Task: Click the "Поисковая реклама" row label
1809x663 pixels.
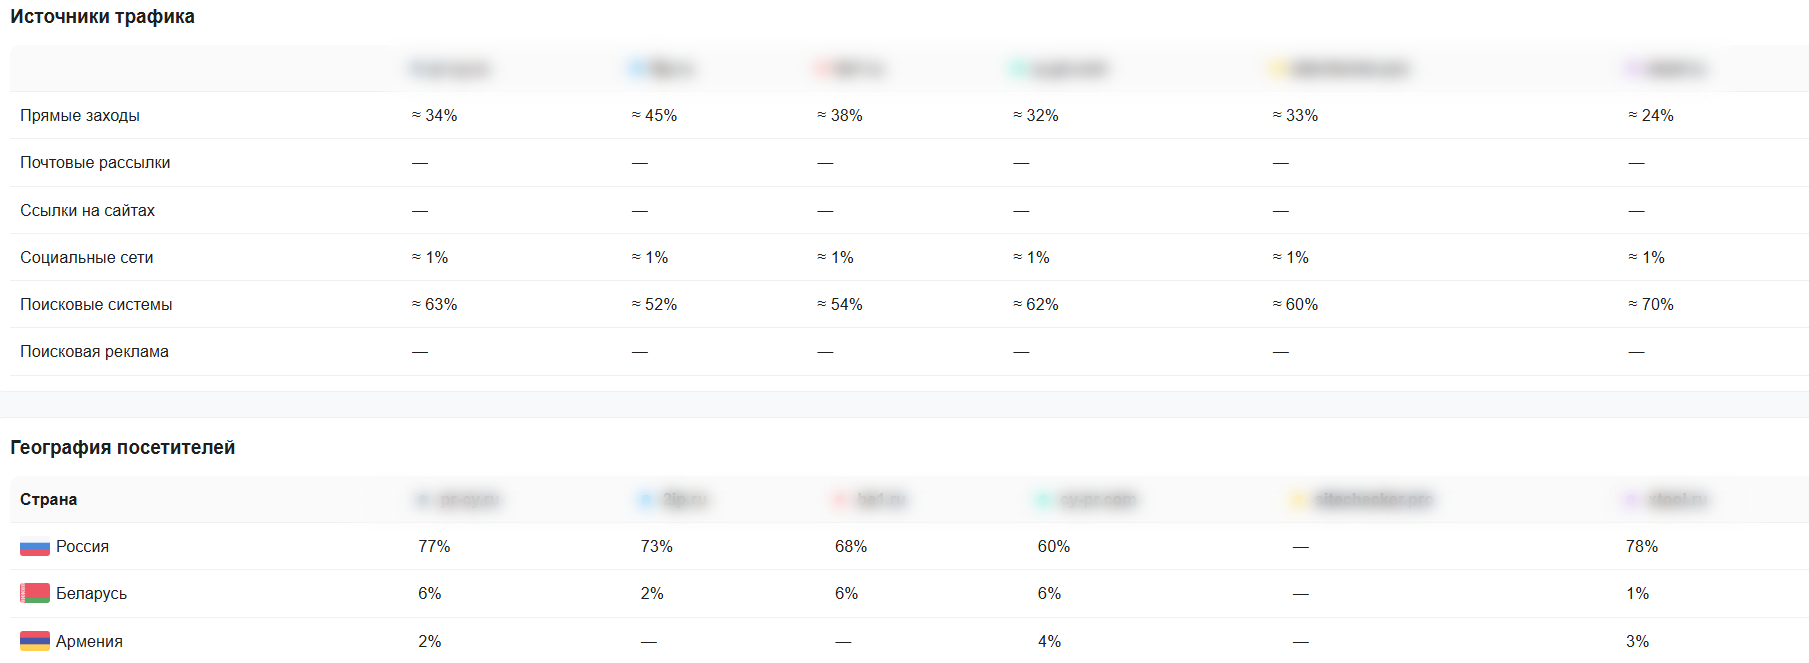Action: point(94,352)
